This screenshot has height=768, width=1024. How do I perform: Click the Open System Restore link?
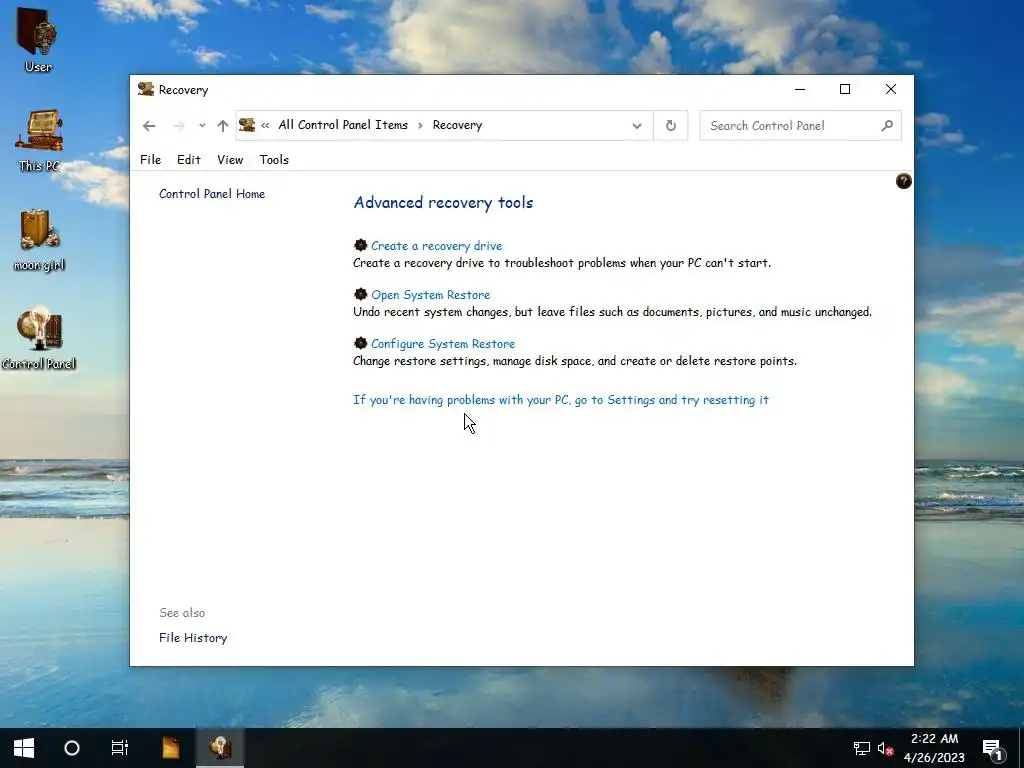coord(430,295)
